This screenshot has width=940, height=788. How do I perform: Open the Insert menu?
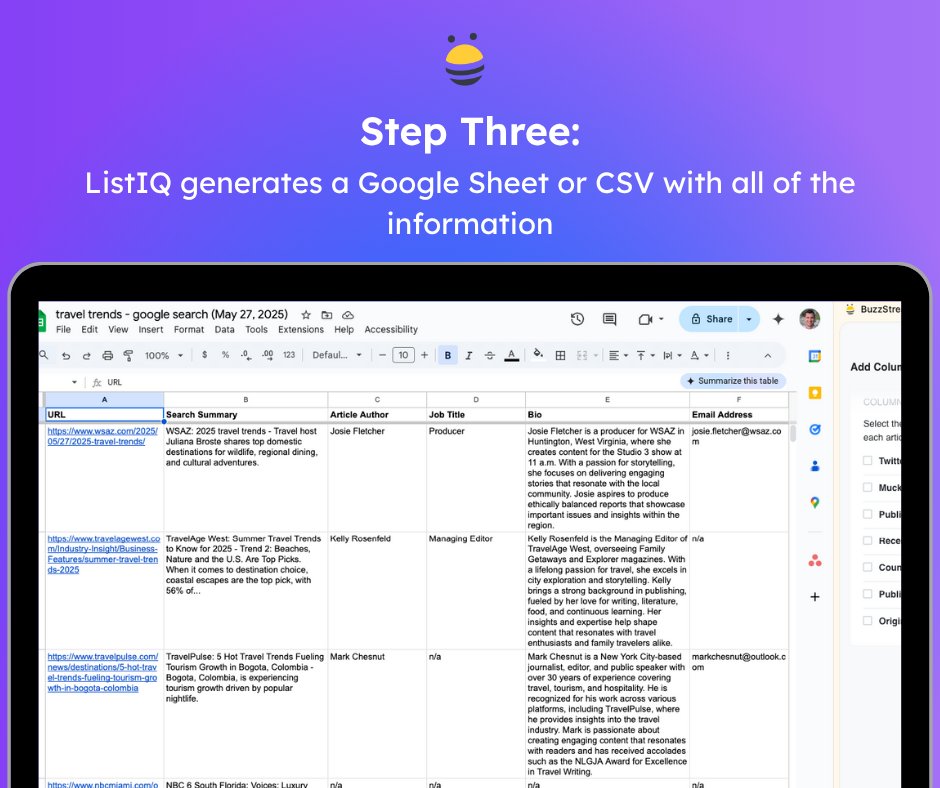pos(150,330)
